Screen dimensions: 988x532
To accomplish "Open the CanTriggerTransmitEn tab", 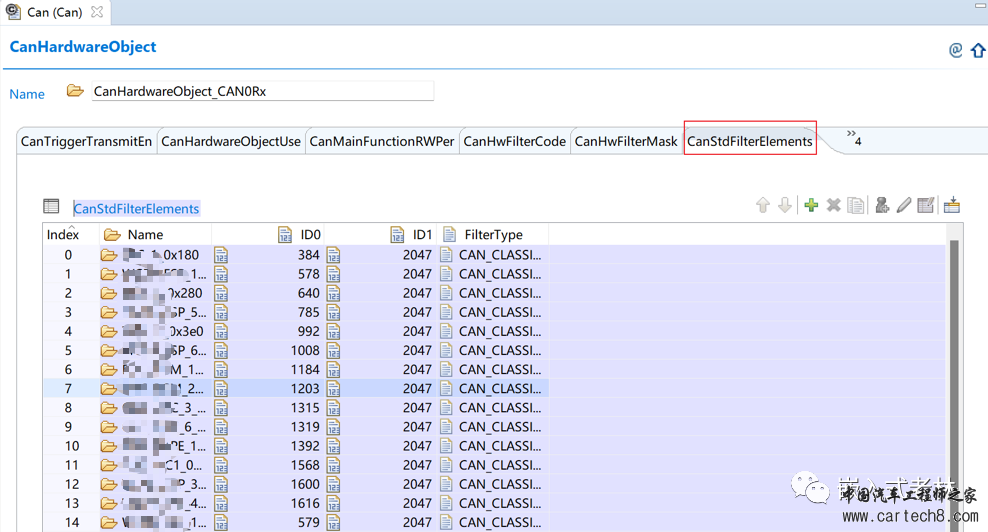I will tap(86, 141).
